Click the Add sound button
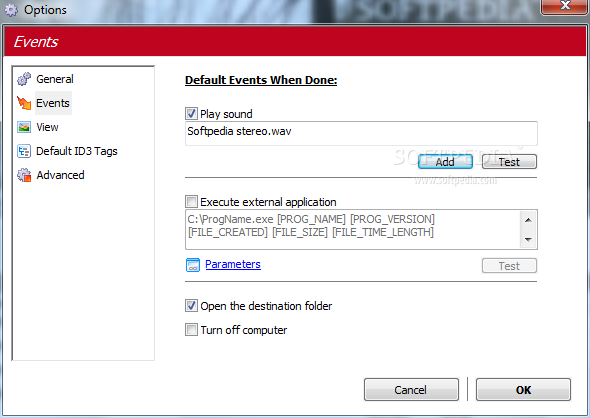This screenshot has width=590, height=418. pos(445,162)
